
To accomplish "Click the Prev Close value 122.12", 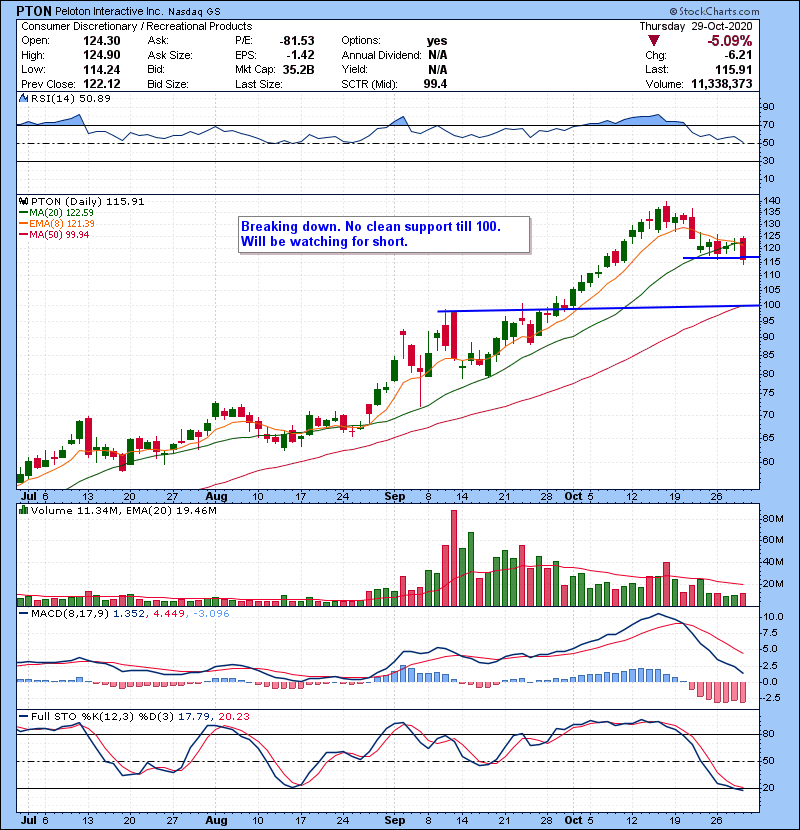I will [x=102, y=84].
